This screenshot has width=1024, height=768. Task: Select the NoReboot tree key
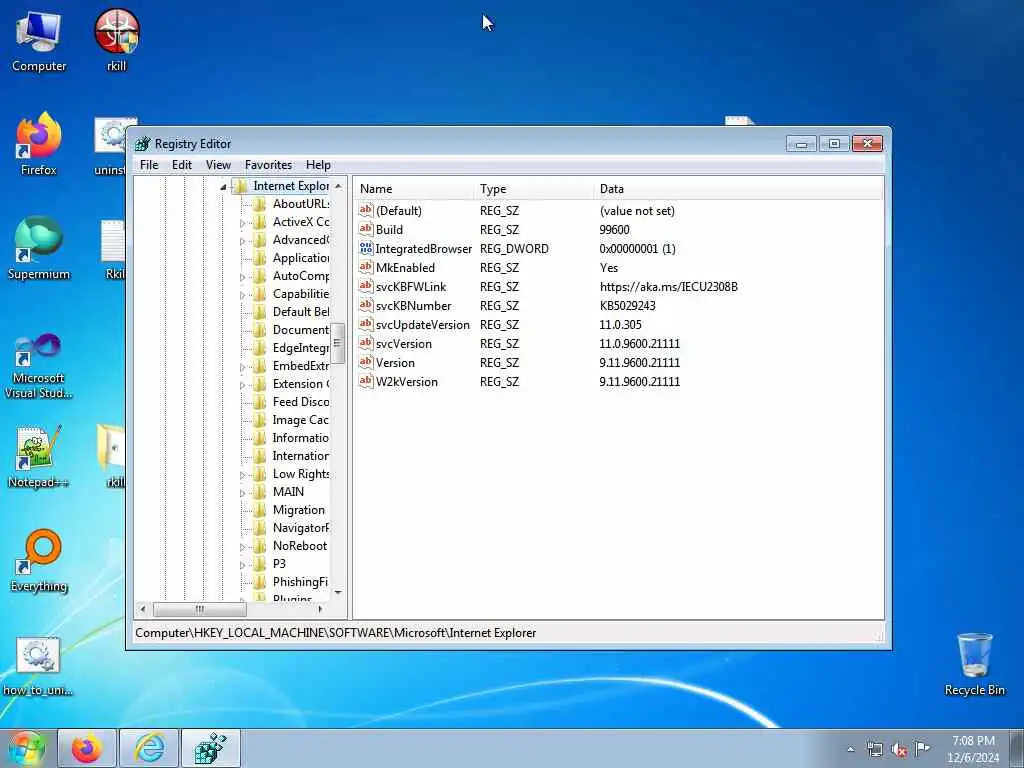pos(300,545)
